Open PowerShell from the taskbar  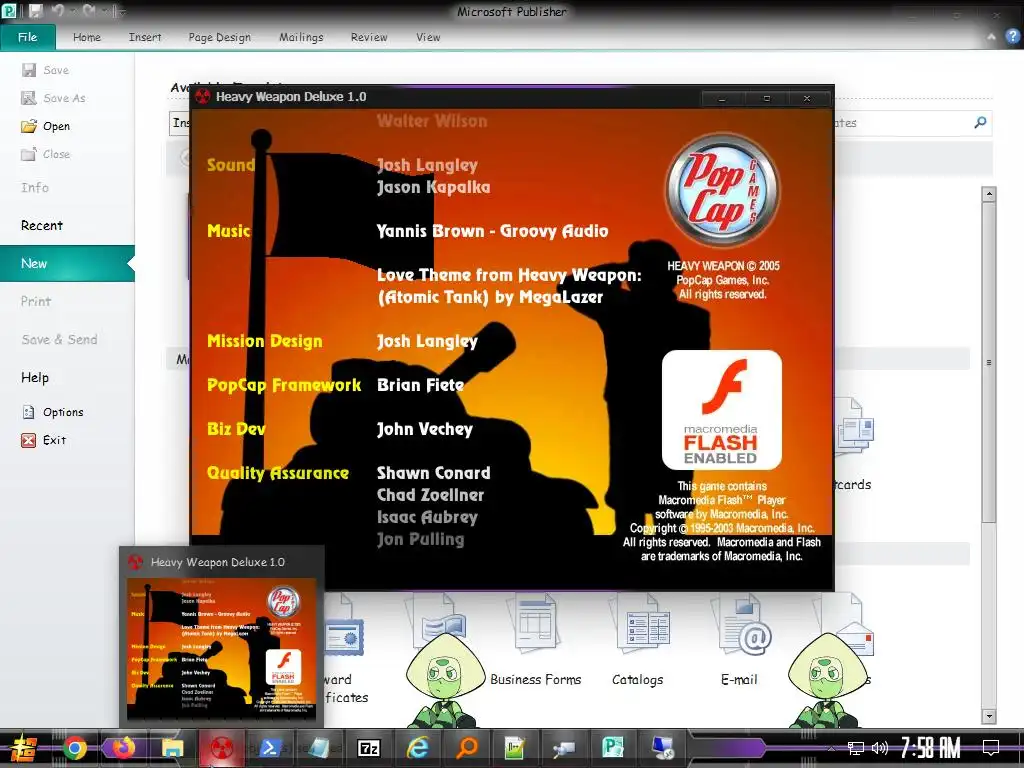pyautogui.click(x=270, y=748)
